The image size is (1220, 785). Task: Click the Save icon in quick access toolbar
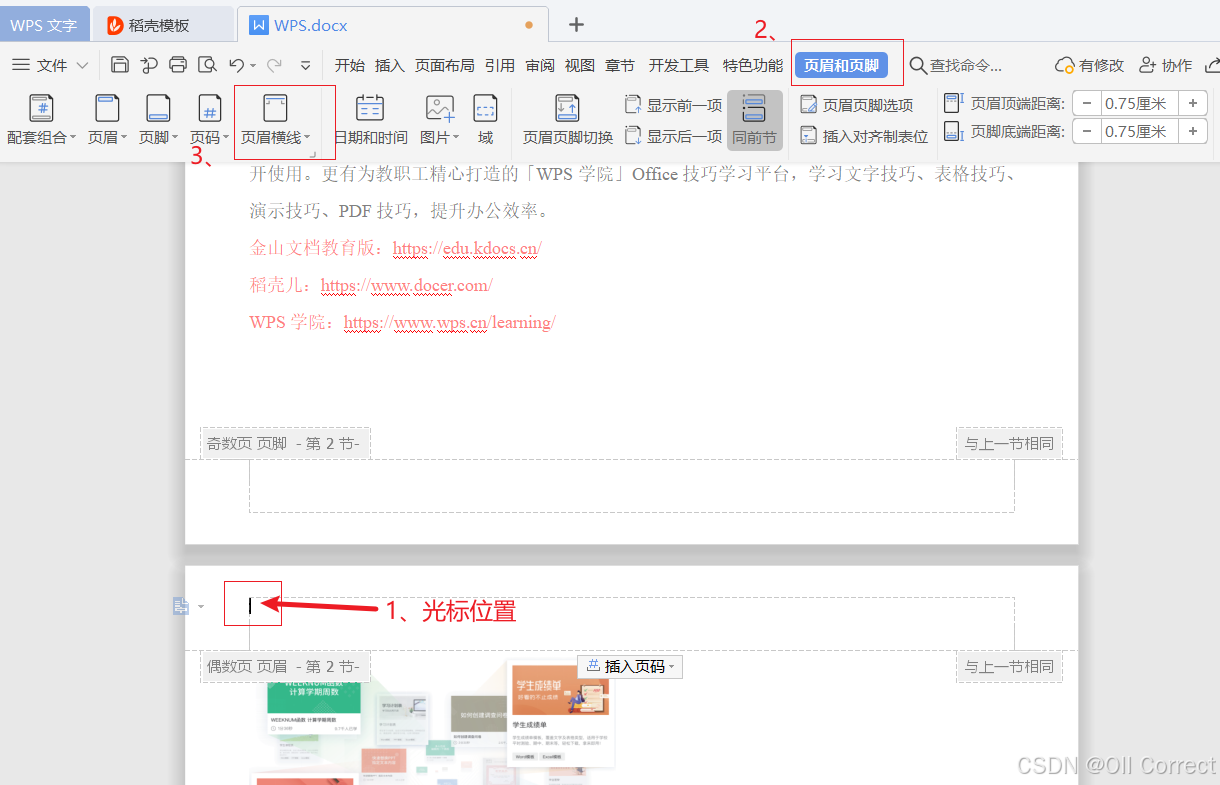tap(120, 65)
